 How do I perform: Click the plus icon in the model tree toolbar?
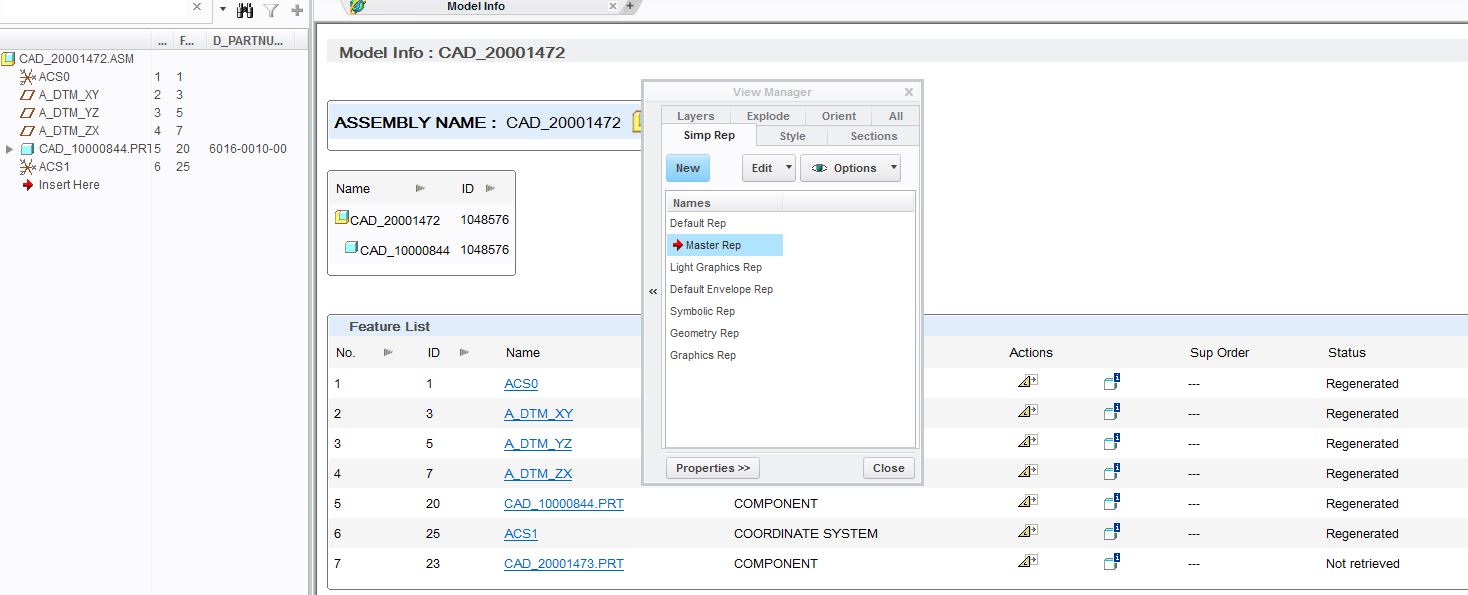(297, 10)
